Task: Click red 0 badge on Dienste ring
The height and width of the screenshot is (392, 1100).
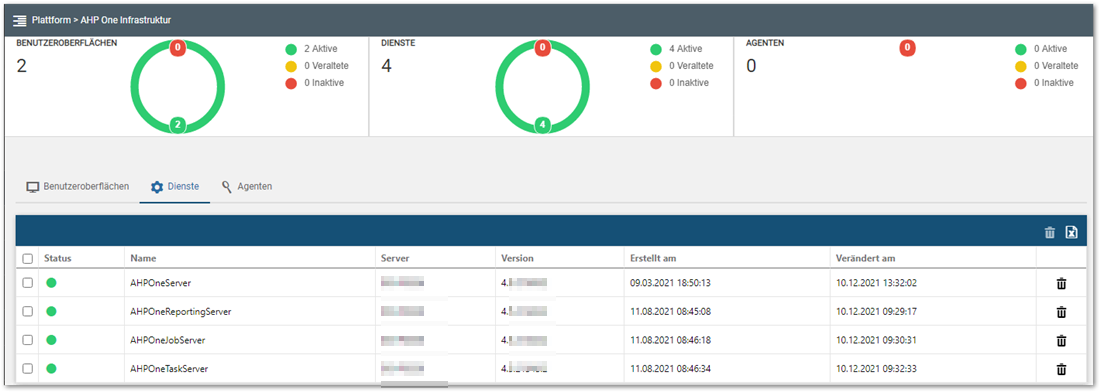Action: pos(542,48)
